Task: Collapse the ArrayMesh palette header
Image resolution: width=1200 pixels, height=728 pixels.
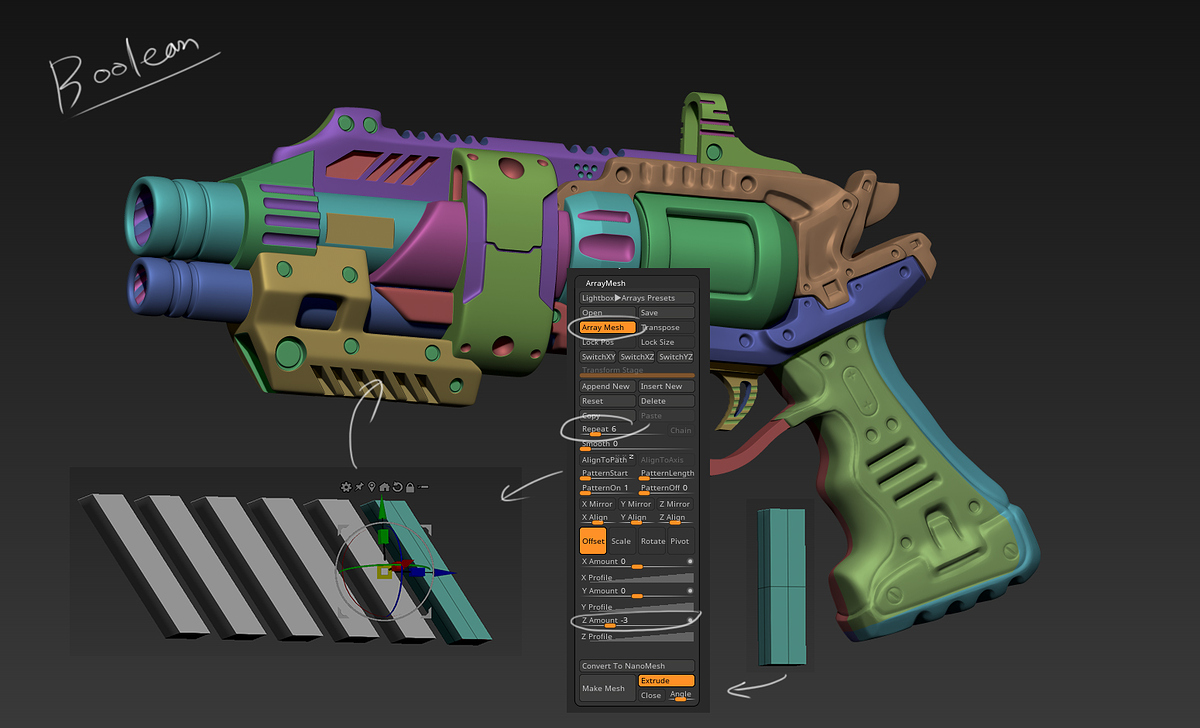Action: point(605,284)
